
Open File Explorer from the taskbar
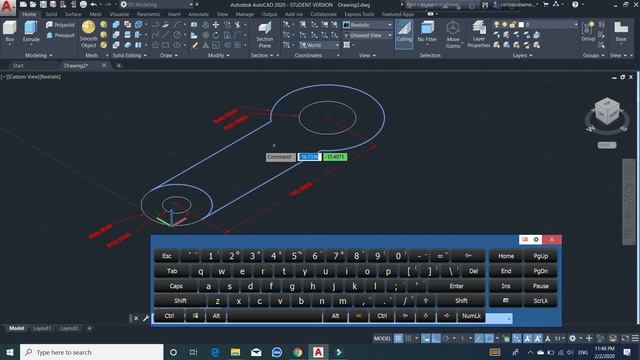click(x=236, y=352)
